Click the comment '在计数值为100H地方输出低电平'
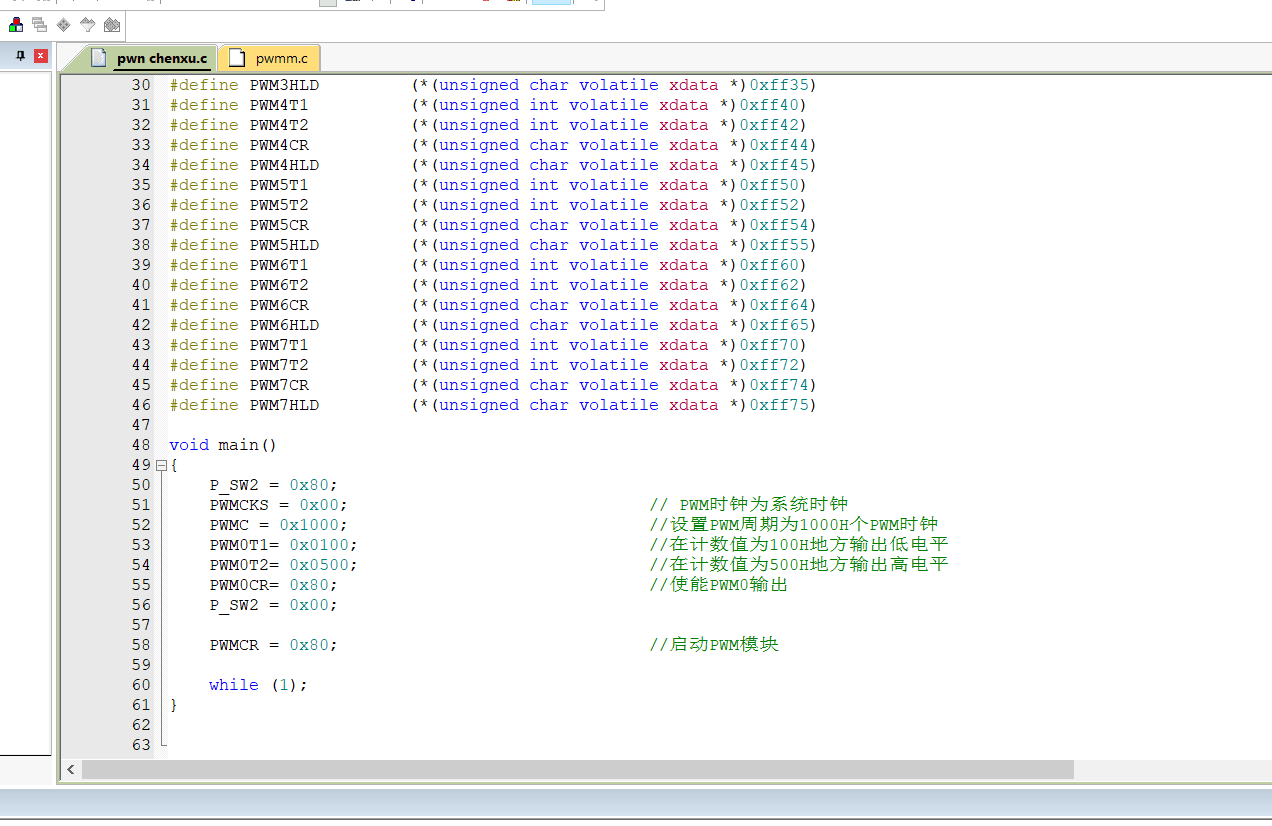This screenshot has width=1272, height=826. 808,545
